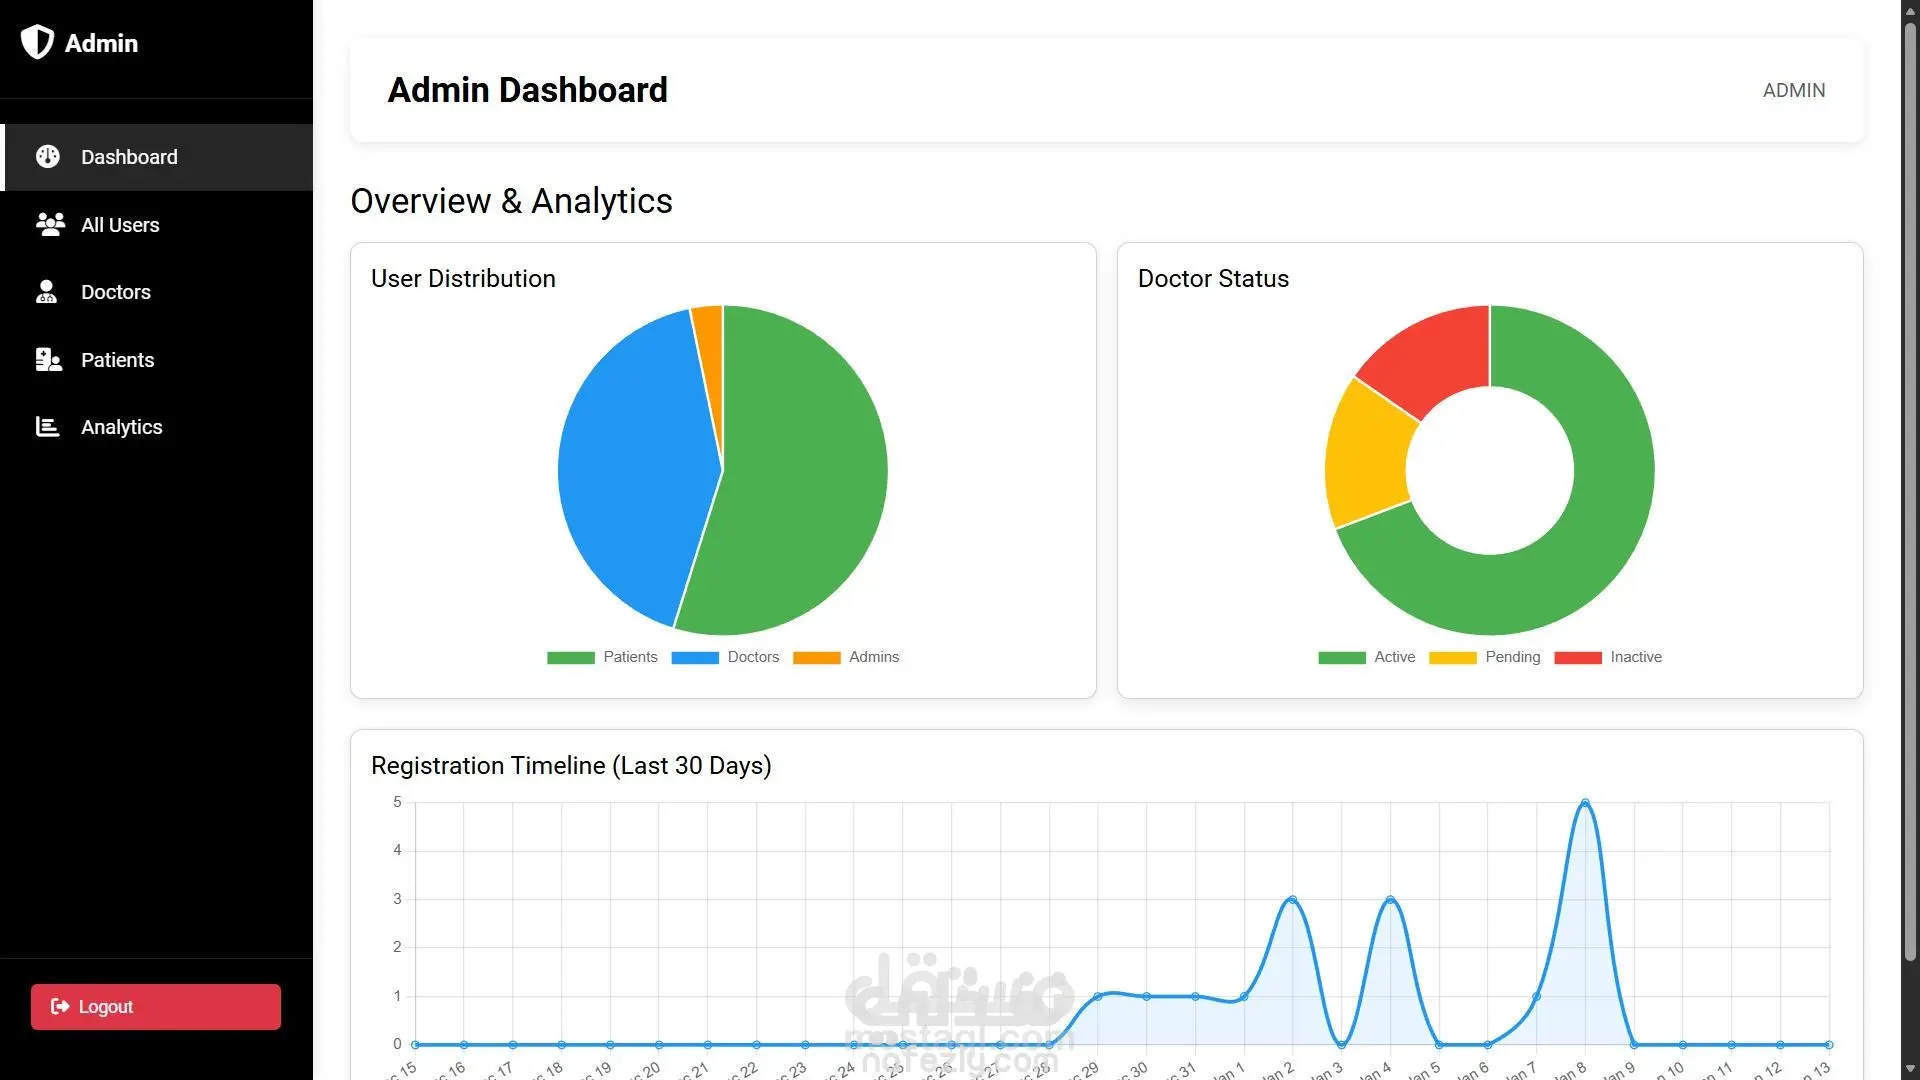1920x1080 pixels.
Task: Open the Dashboard menu item
Action: pyautogui.click(x=157, y=157)
